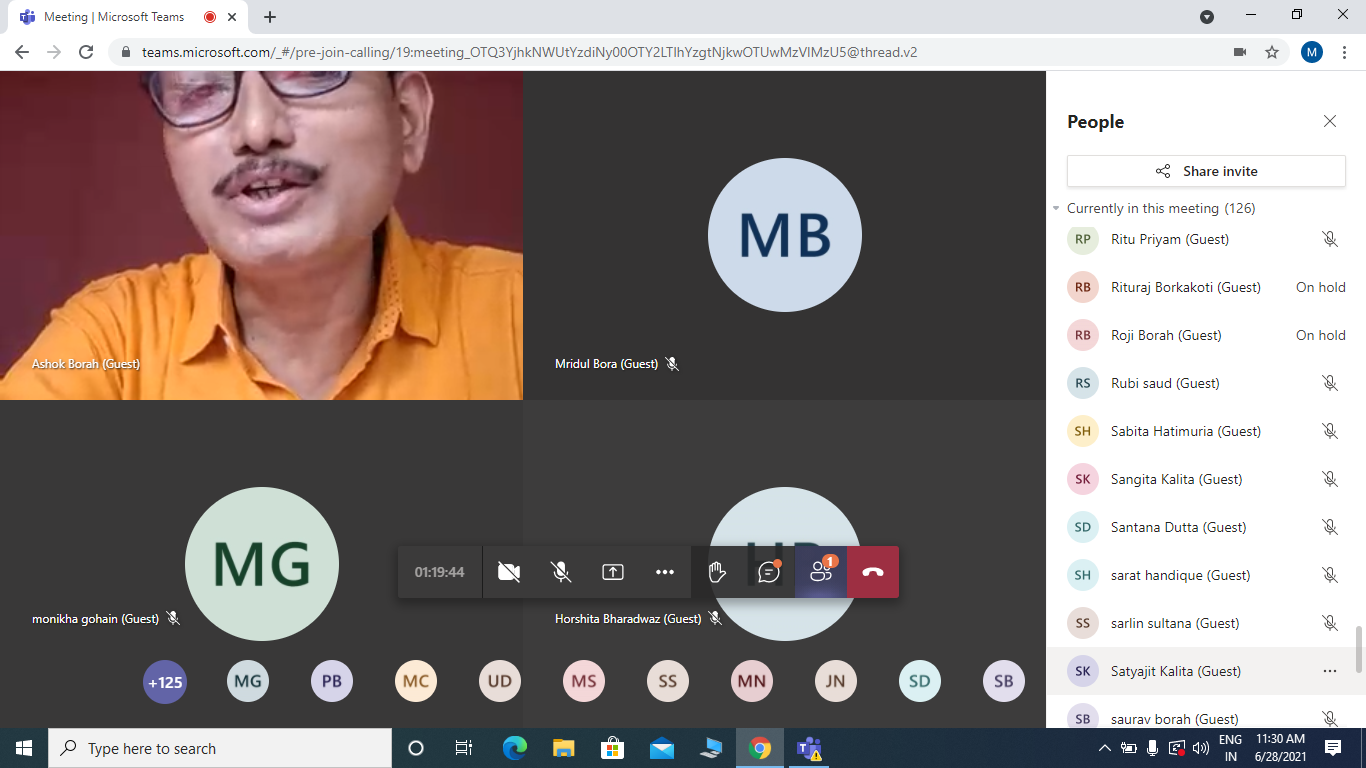Click the MN participant bubble
The width and height of the screenshot is (1366, 768).
[752, 682]
